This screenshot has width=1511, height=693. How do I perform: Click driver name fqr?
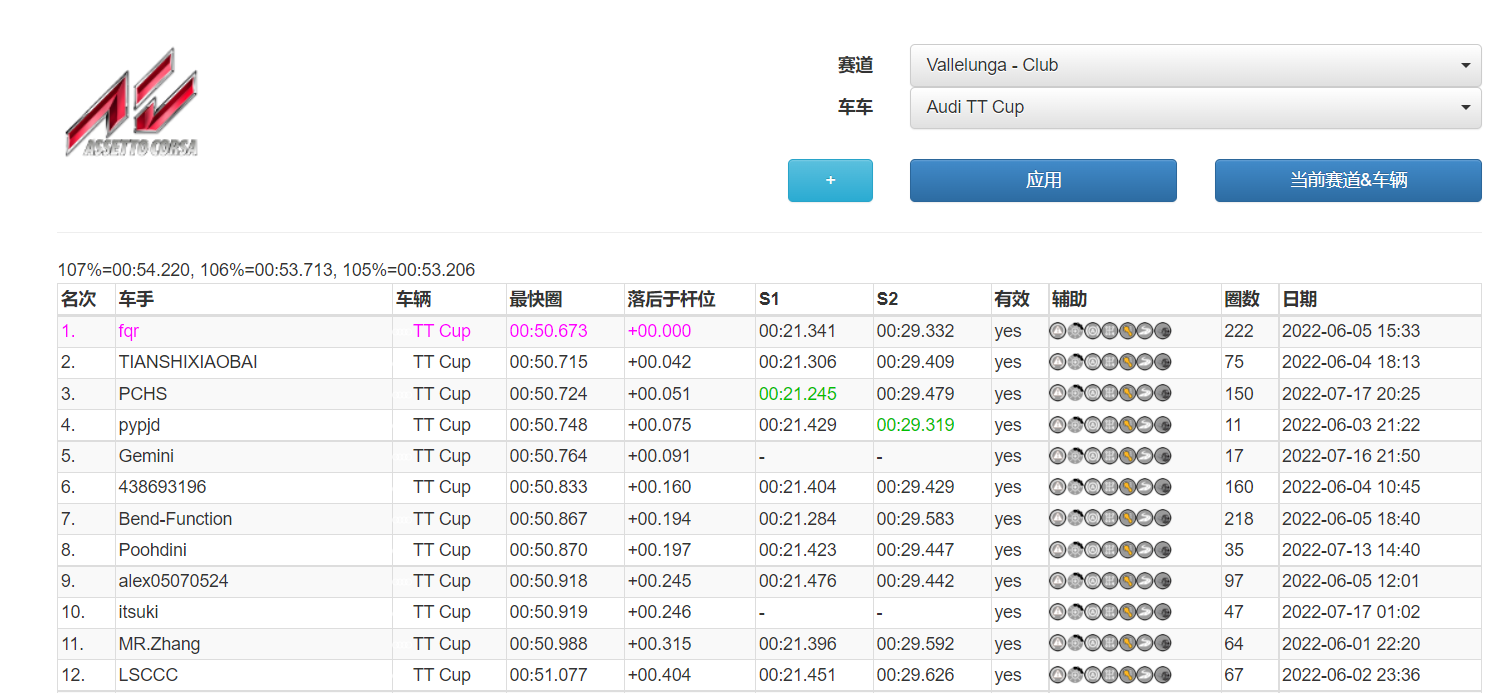pos(128,331)
